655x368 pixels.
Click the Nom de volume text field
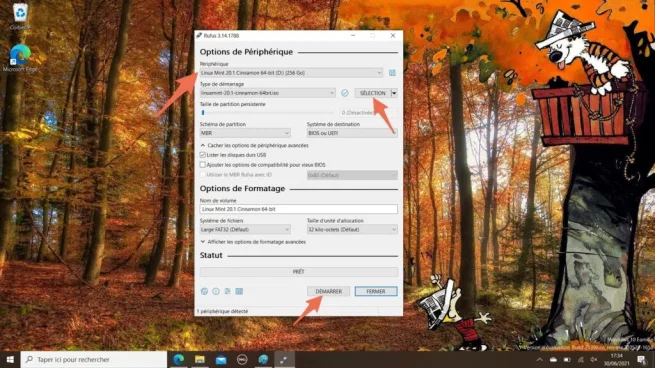coord(299,209)
